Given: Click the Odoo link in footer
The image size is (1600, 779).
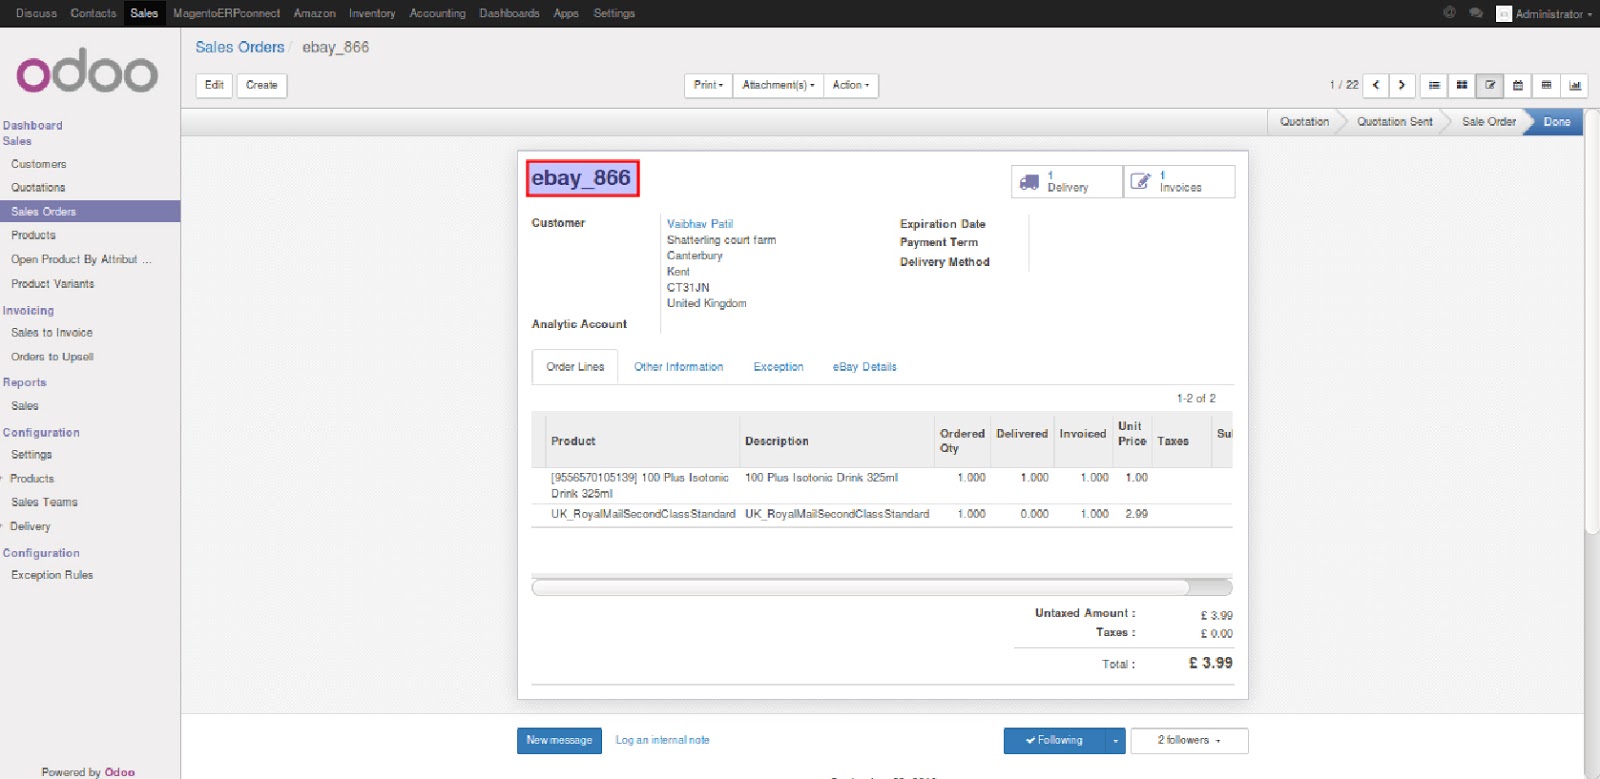Looking at the screenshot, I should pos(119,772).
